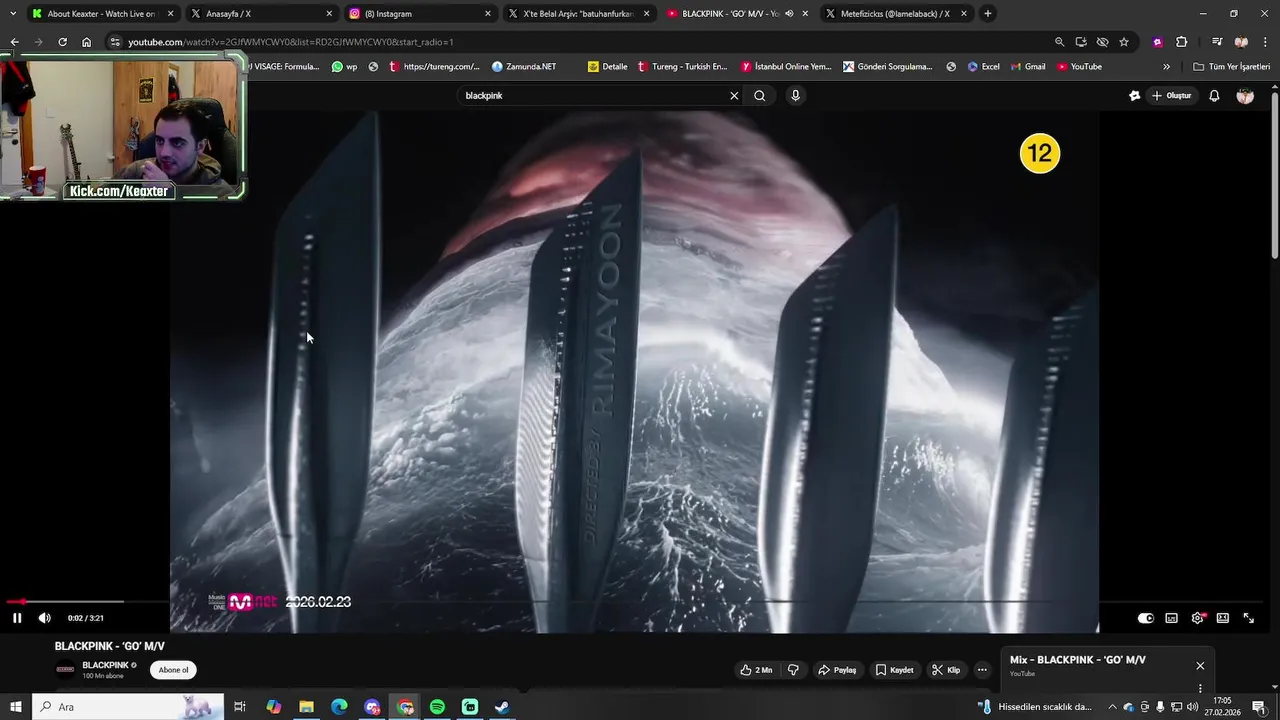Bookmark this page with star

[x=1124, y=42]
